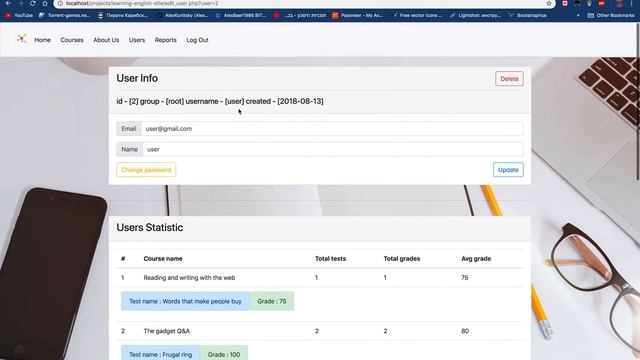Open the Users nav item
Viewport: 640px width, 360px height.
pyautogui.click(x=137, y=40)
